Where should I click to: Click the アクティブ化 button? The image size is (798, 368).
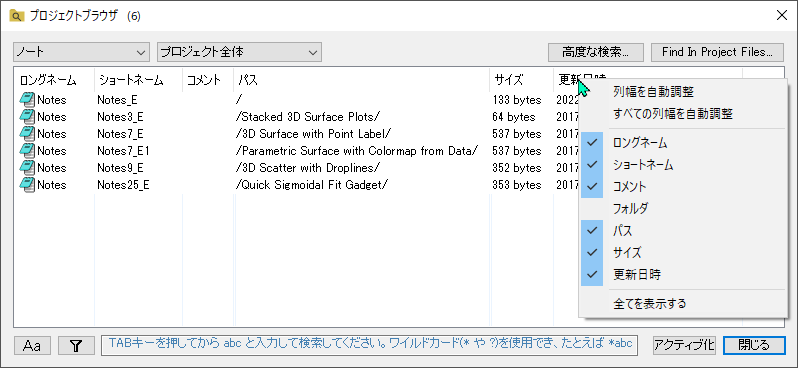[685, 346]
